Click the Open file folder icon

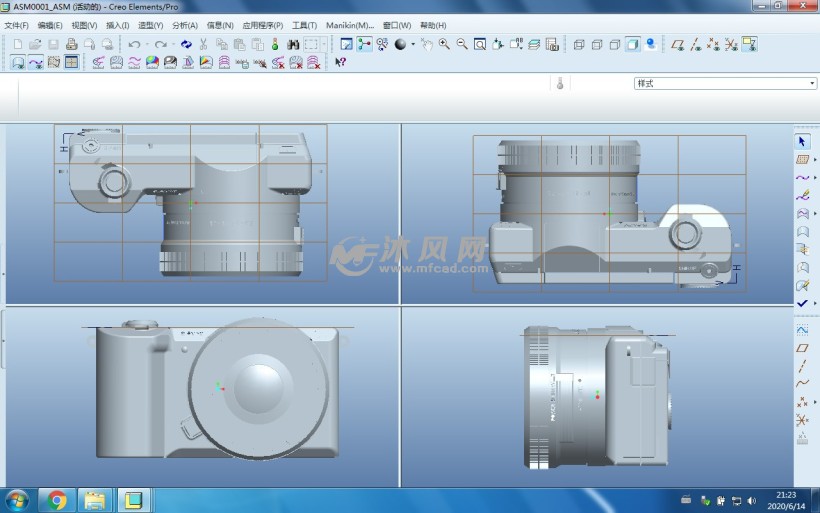(x=35, y=44)
